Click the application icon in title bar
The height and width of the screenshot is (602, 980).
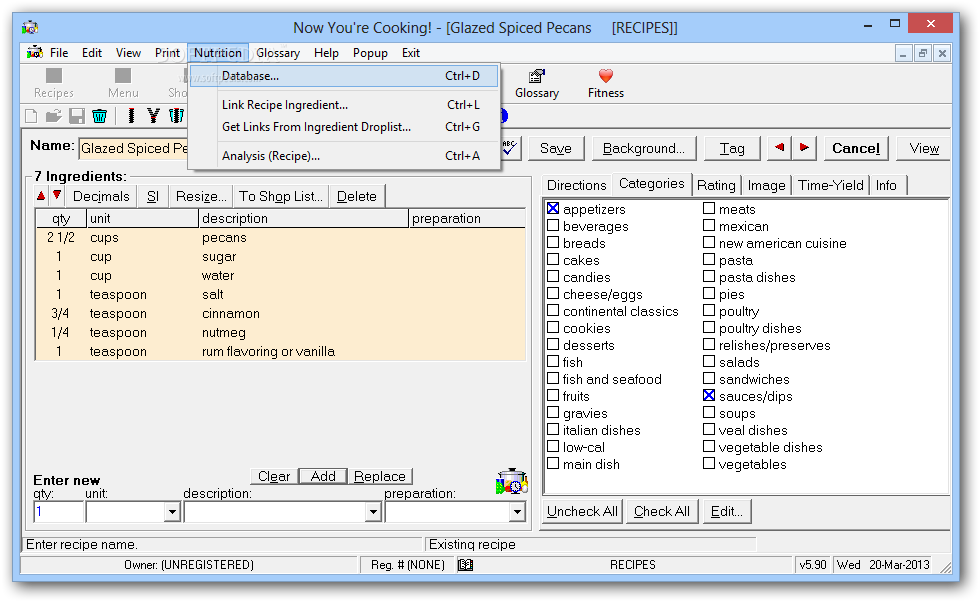[30, 28]
